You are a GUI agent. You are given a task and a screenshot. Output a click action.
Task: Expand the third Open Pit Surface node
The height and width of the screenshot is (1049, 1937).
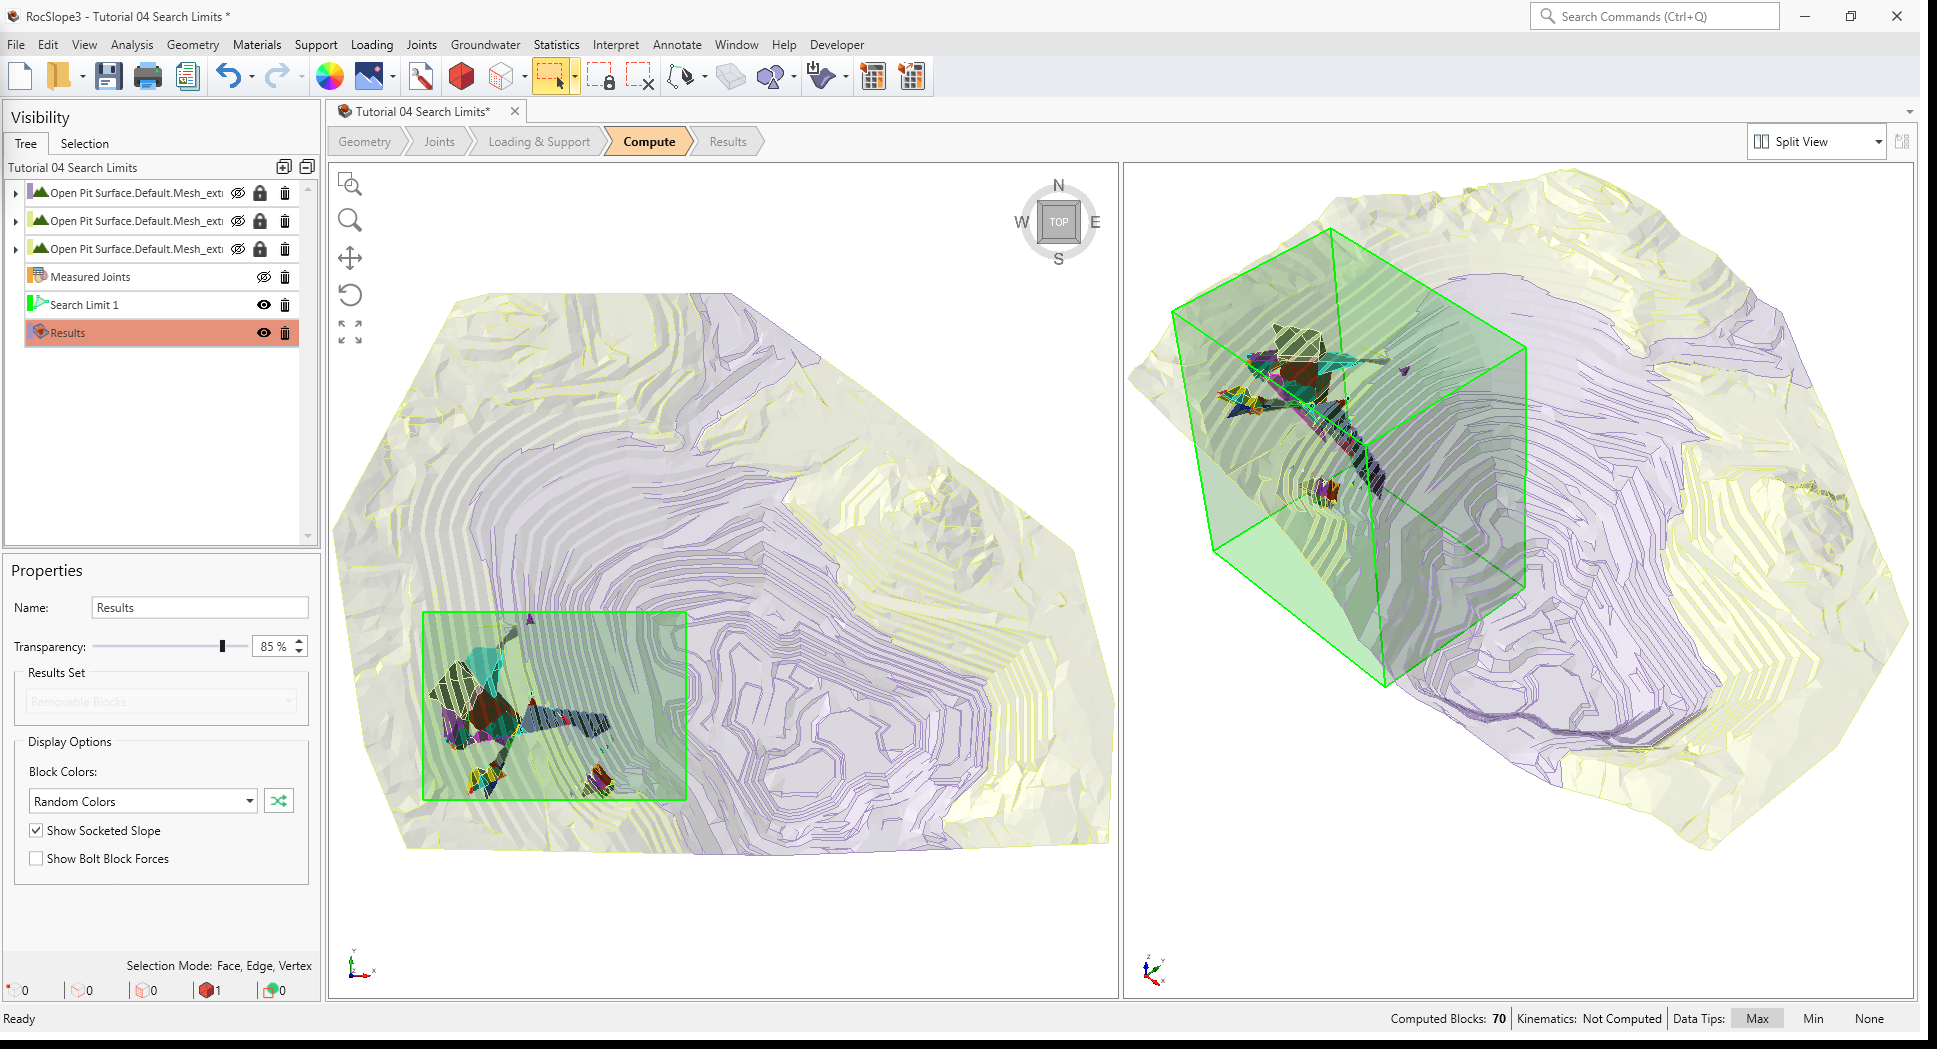click(x=15, y=249)
